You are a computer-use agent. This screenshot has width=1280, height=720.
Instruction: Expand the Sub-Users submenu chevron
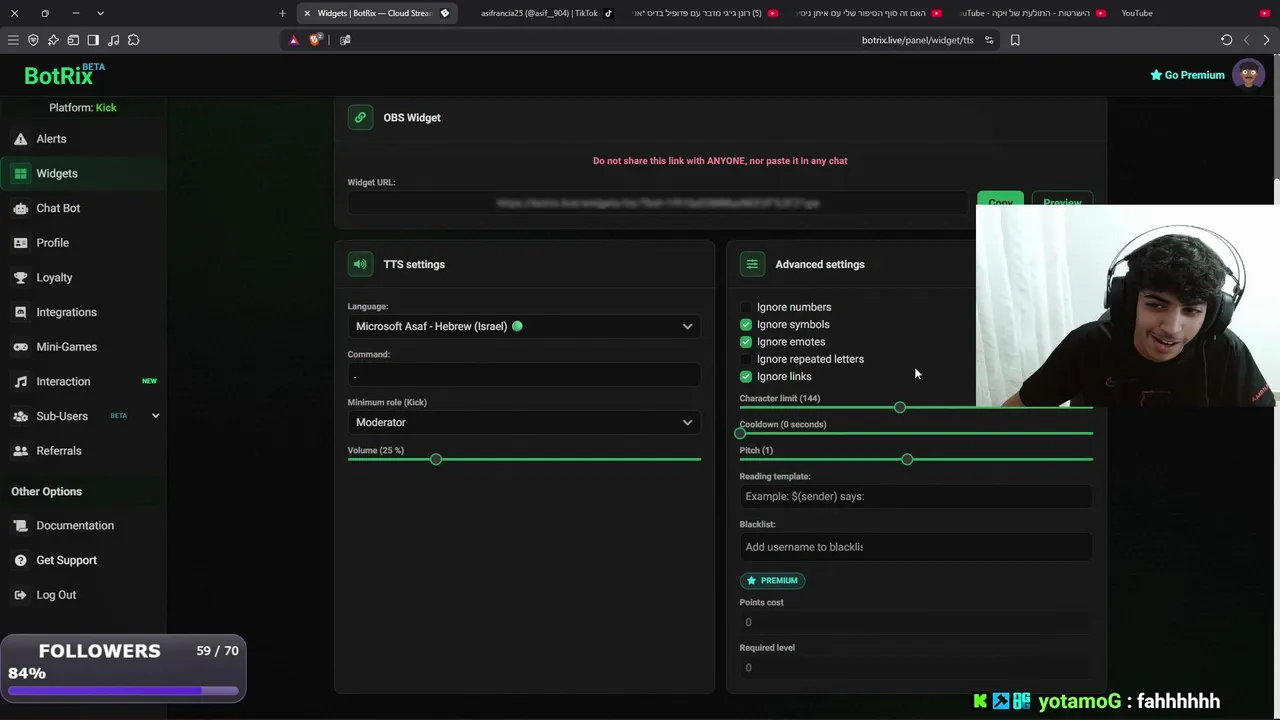[155, 416]
